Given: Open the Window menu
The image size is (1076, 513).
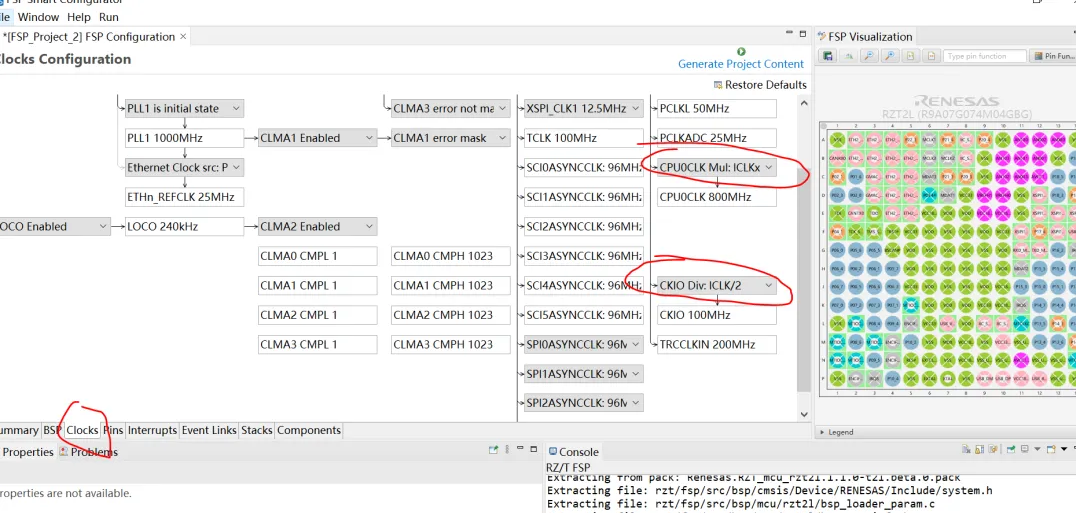Looking at the screenshot, I should [x=38, y=17].
